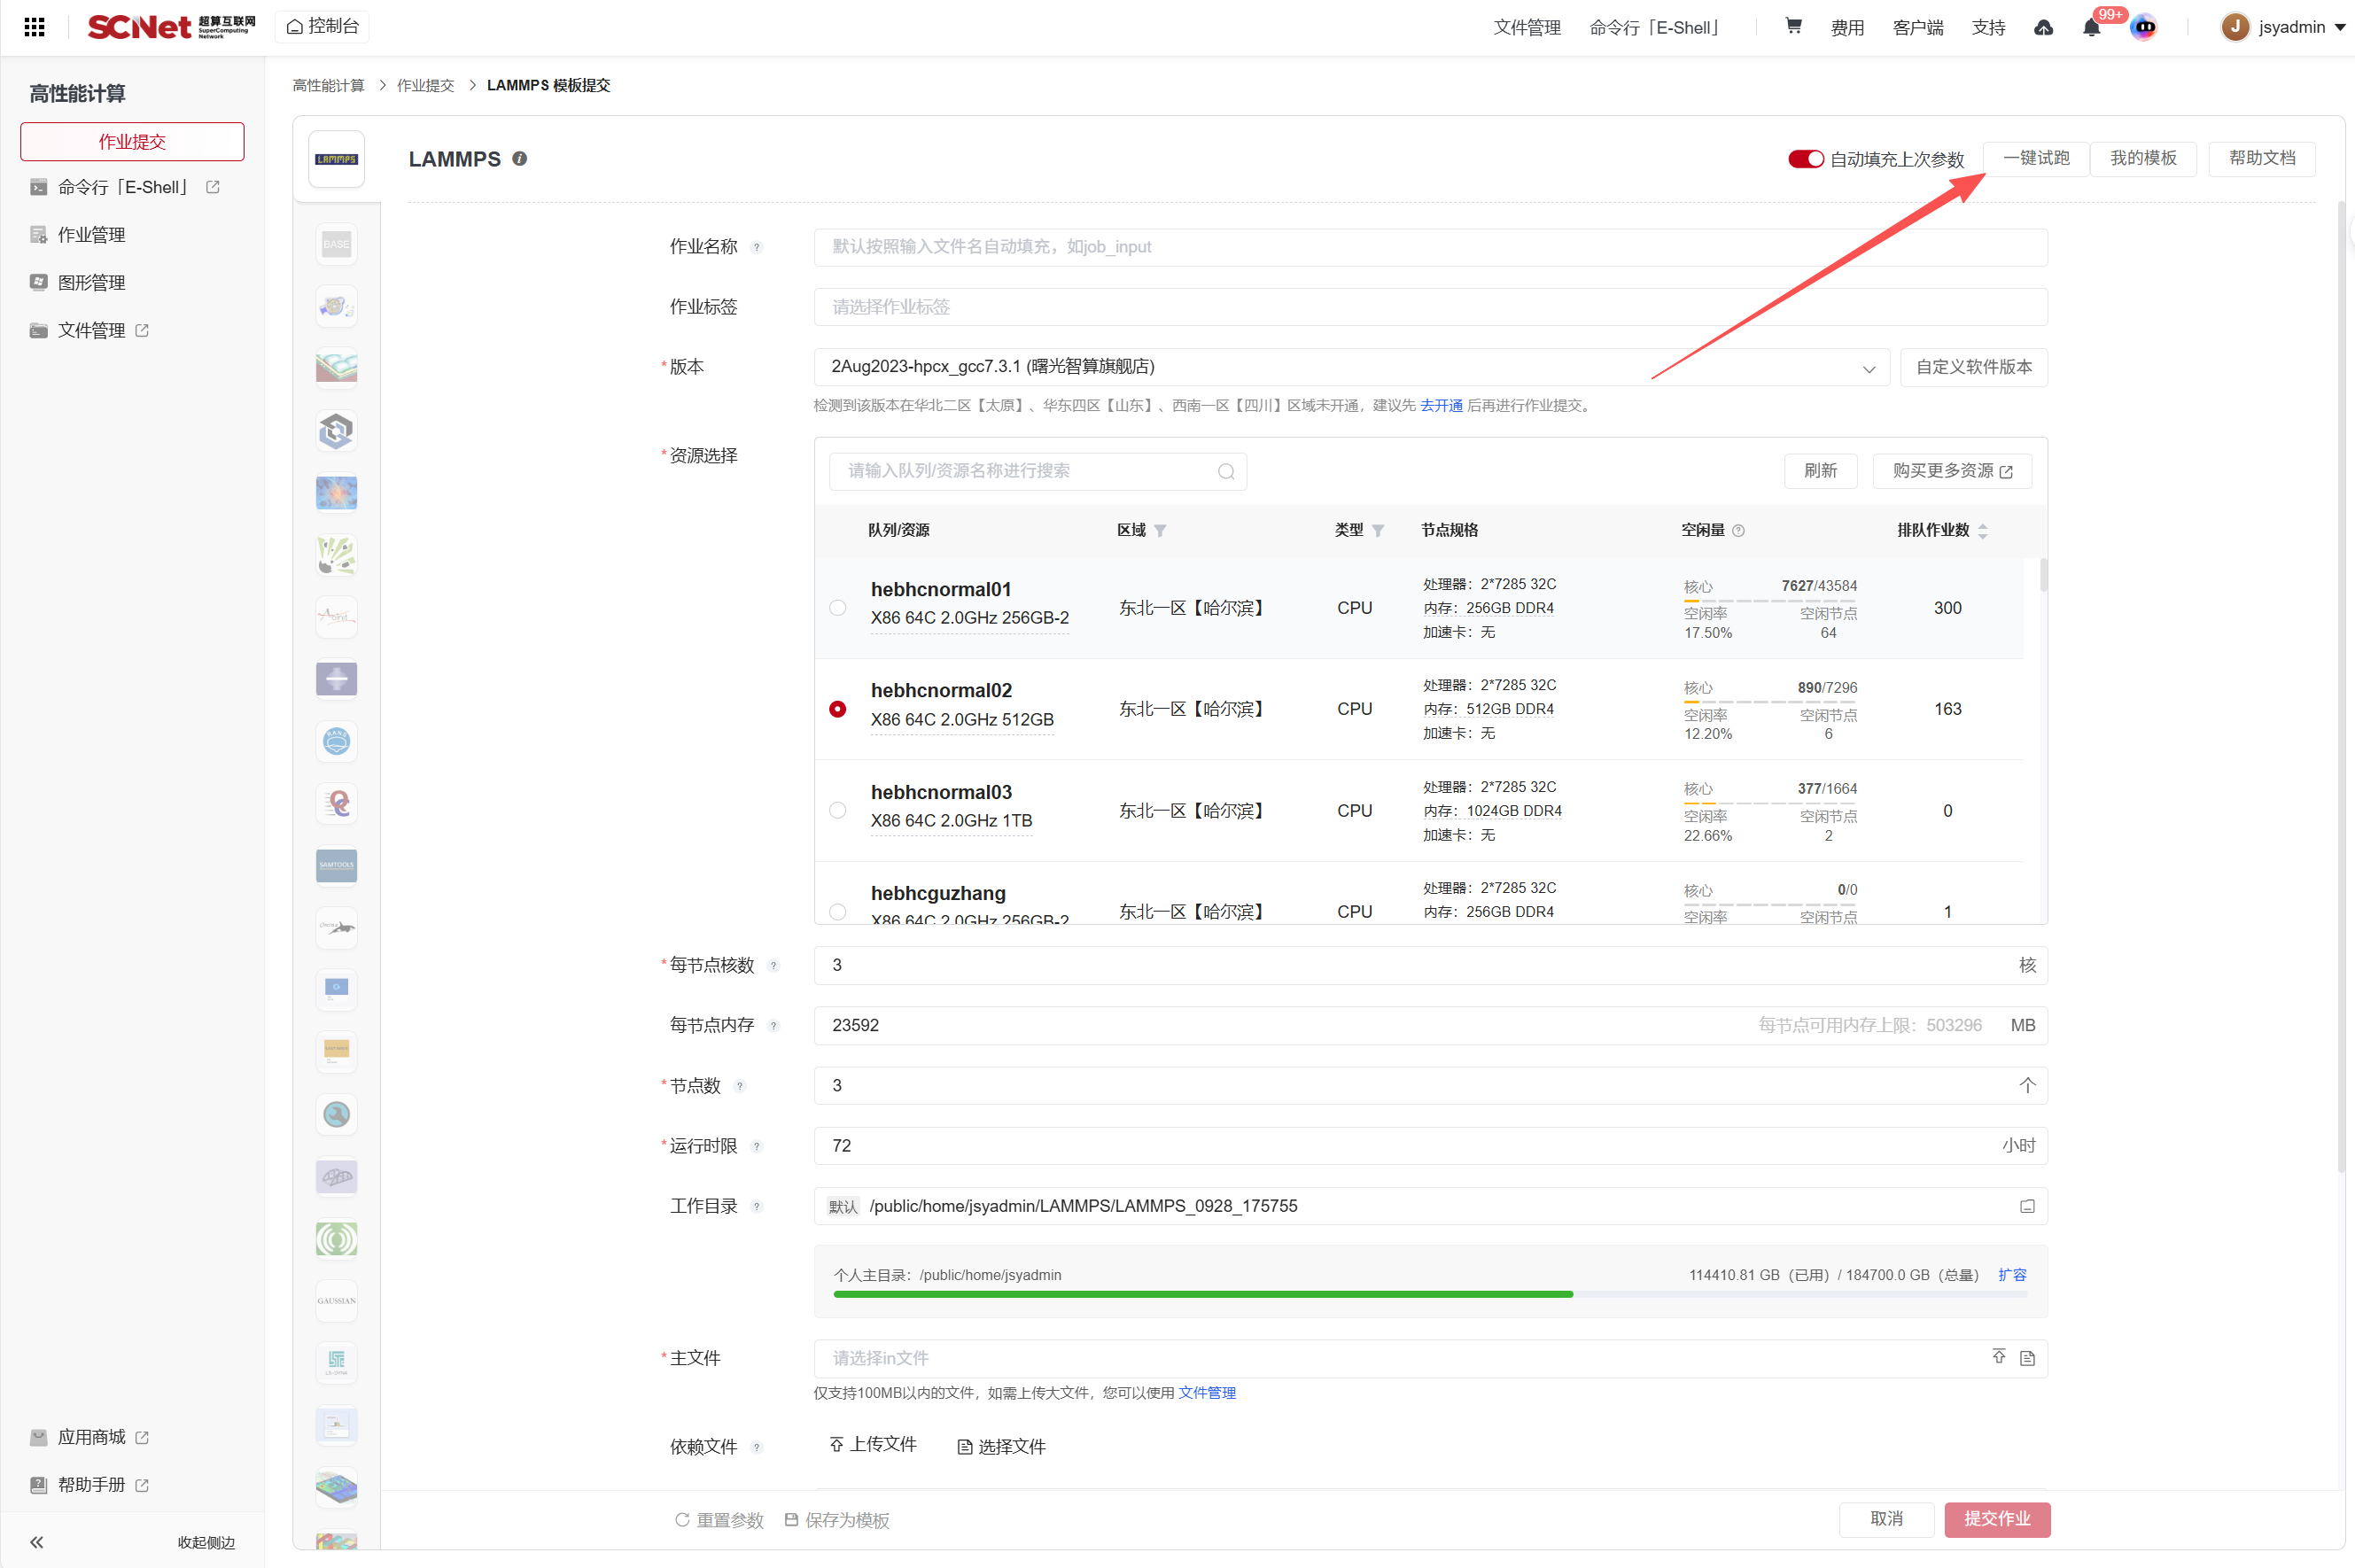Open the robot assistant icon

[x=2144, y=28]
